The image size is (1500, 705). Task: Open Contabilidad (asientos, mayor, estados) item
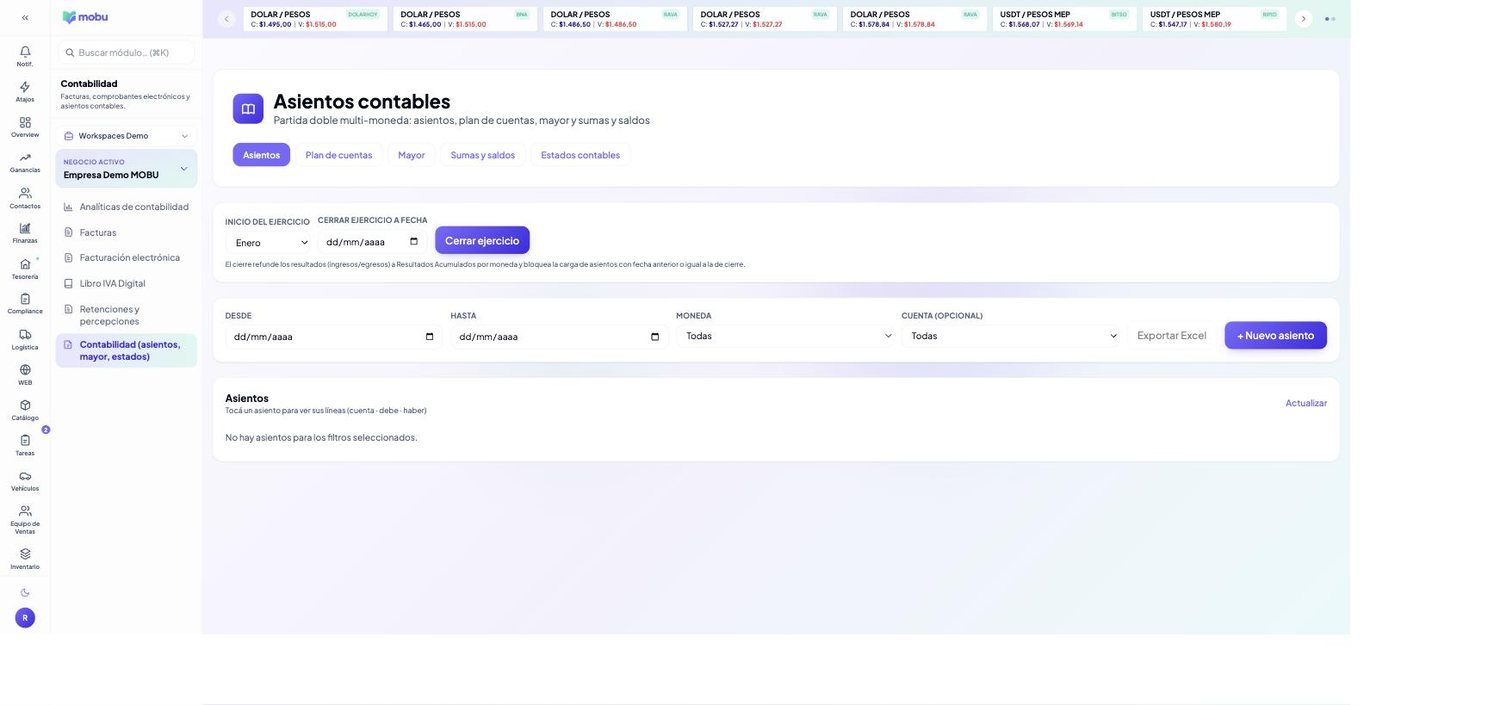126,350
